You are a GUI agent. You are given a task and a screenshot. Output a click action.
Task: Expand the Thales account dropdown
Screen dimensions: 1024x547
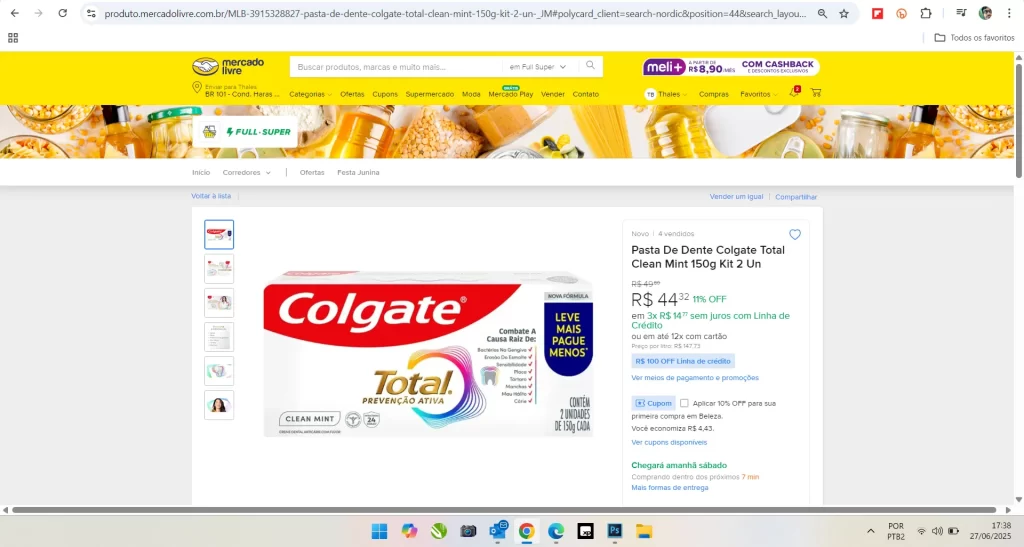coord(666,94)
